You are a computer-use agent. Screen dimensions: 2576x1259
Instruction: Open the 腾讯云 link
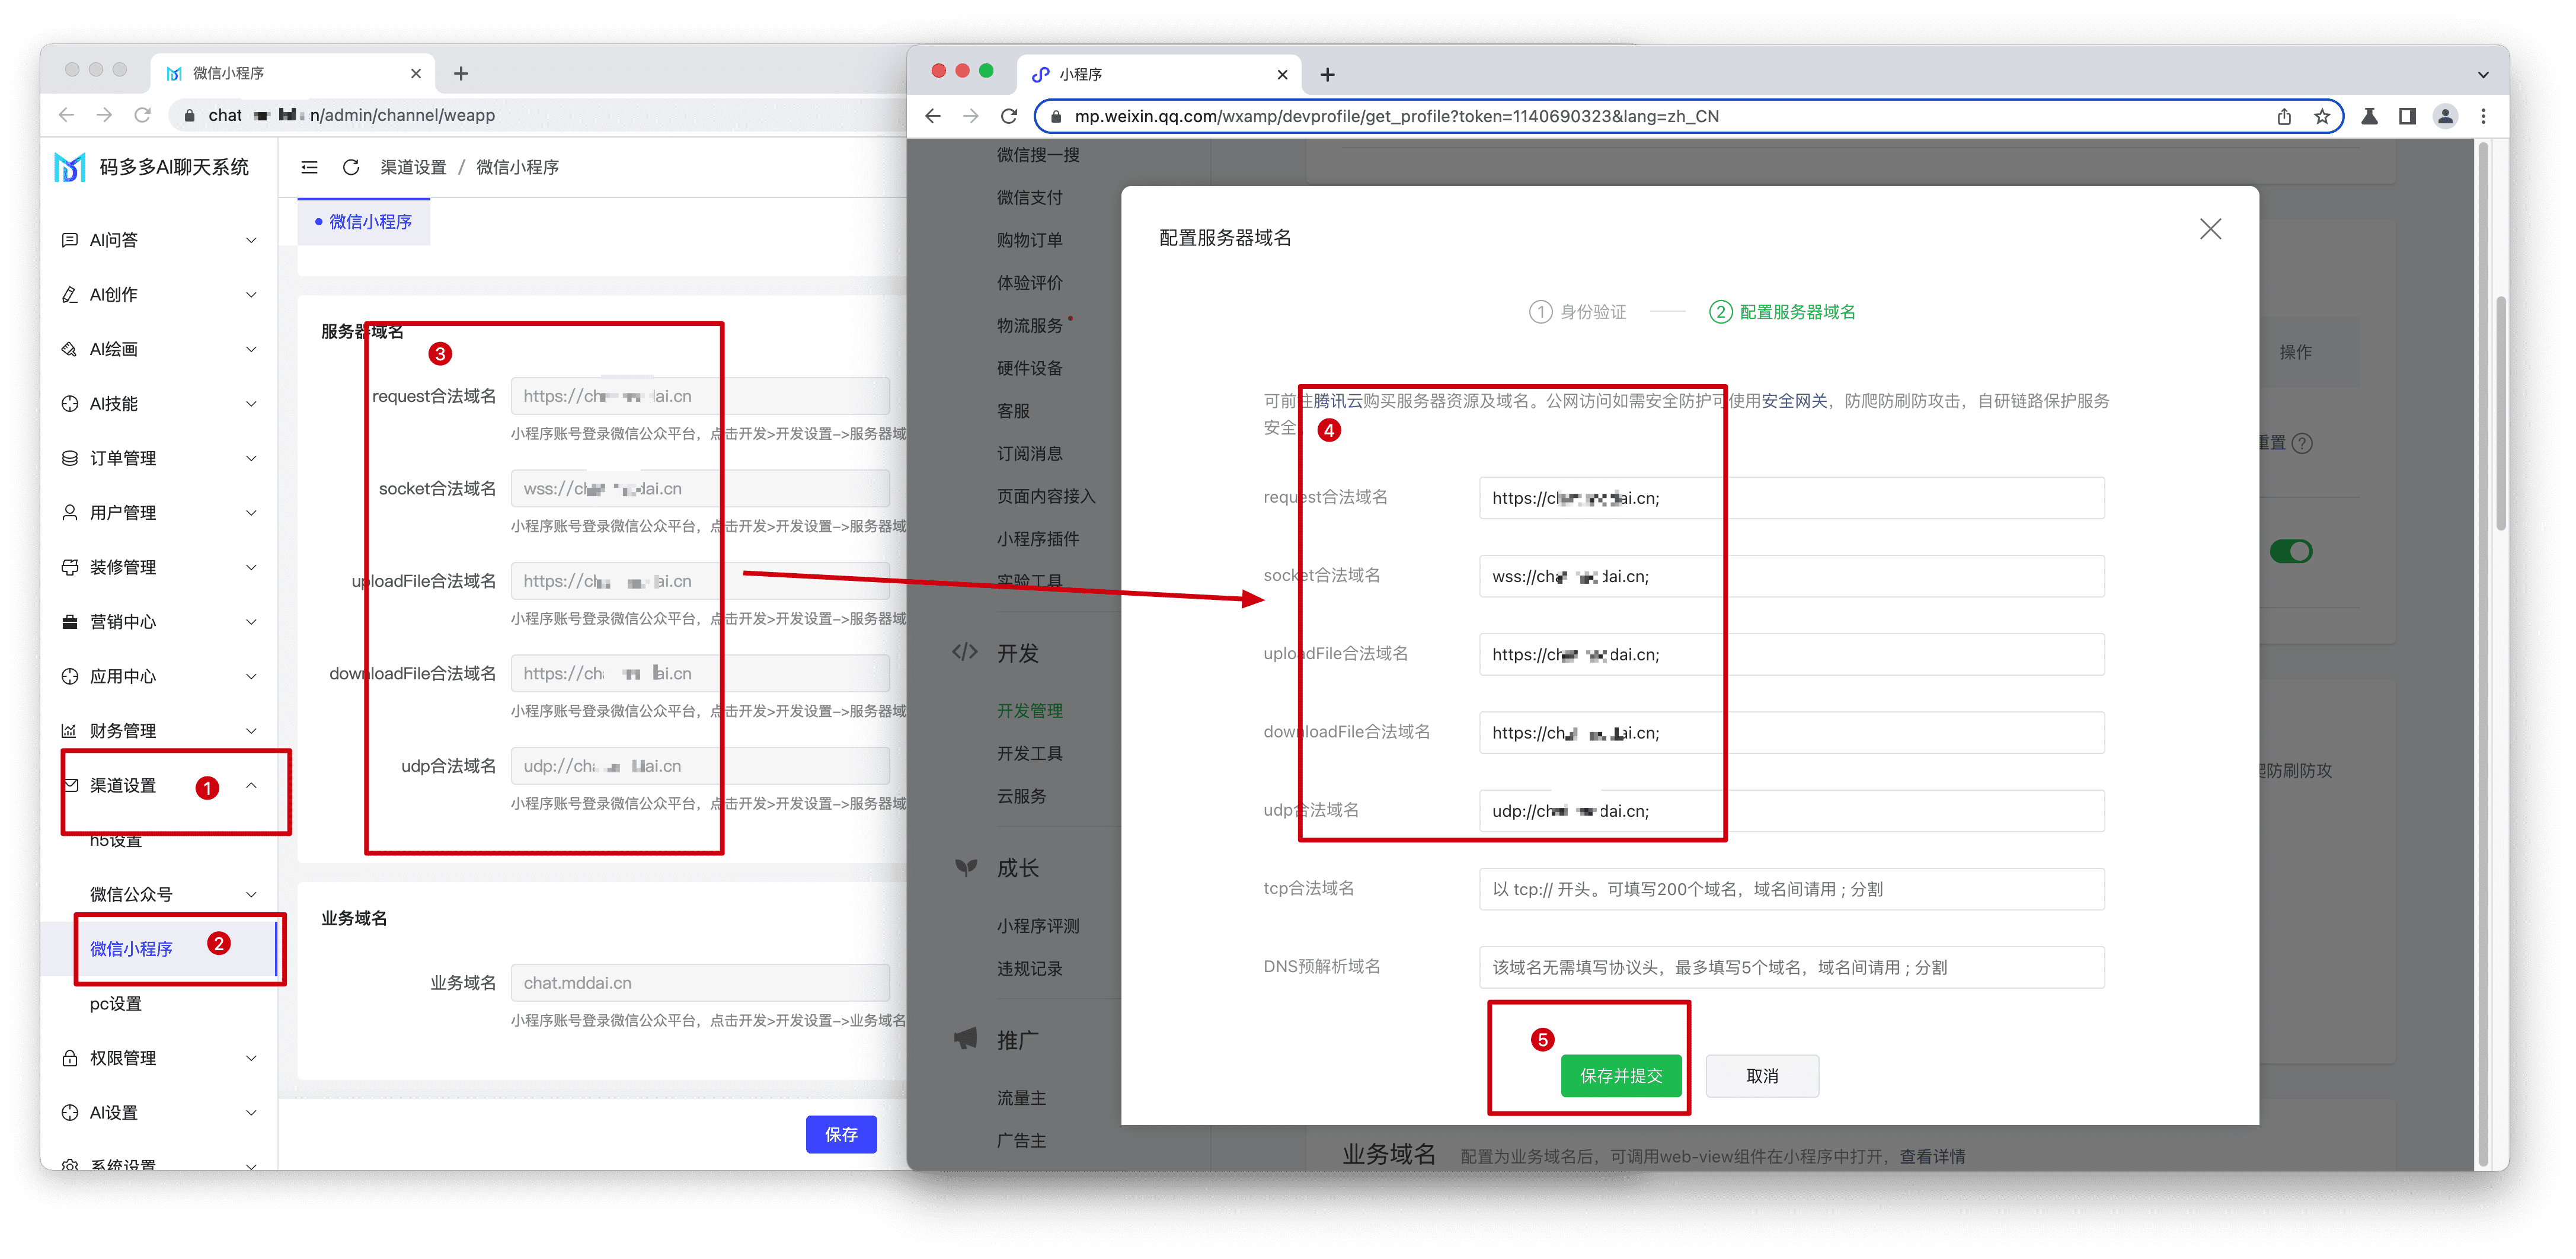[1337, 401]
